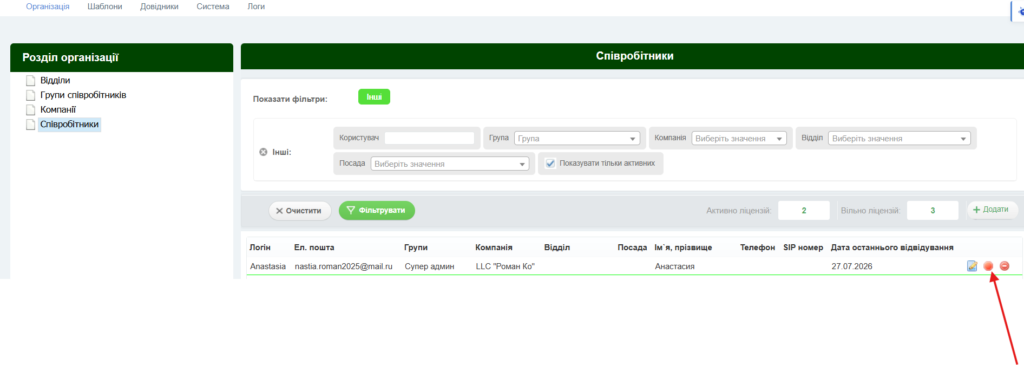This screenshot has width=1024, height=365.
Task: Select Групи співробітників tree item
Action: 84,95
